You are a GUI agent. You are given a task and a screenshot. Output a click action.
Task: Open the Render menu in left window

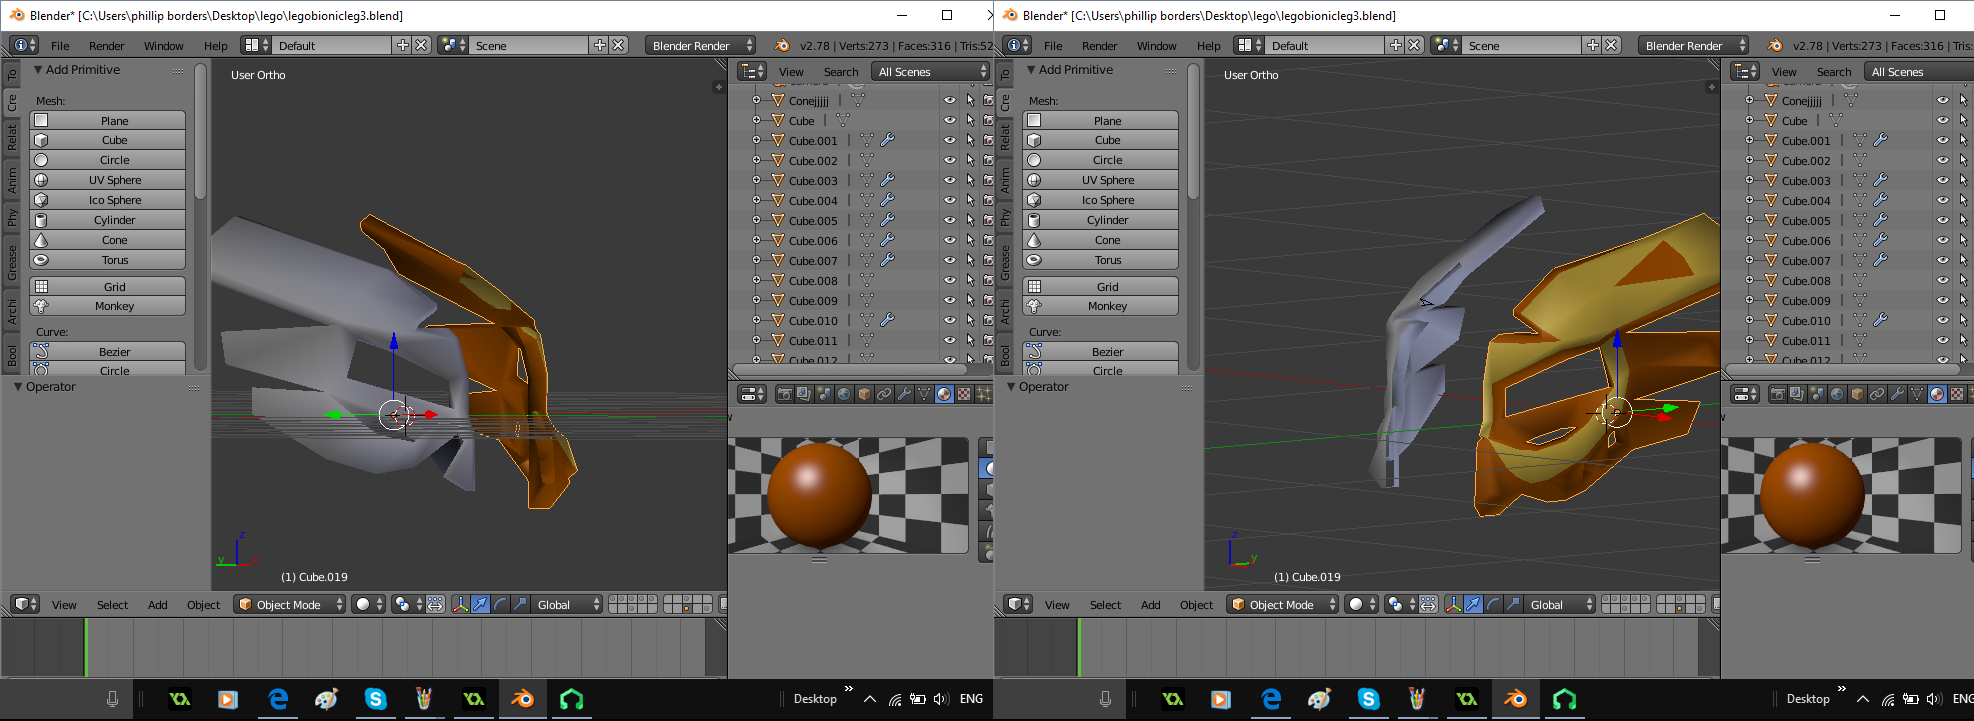(106, 46)
